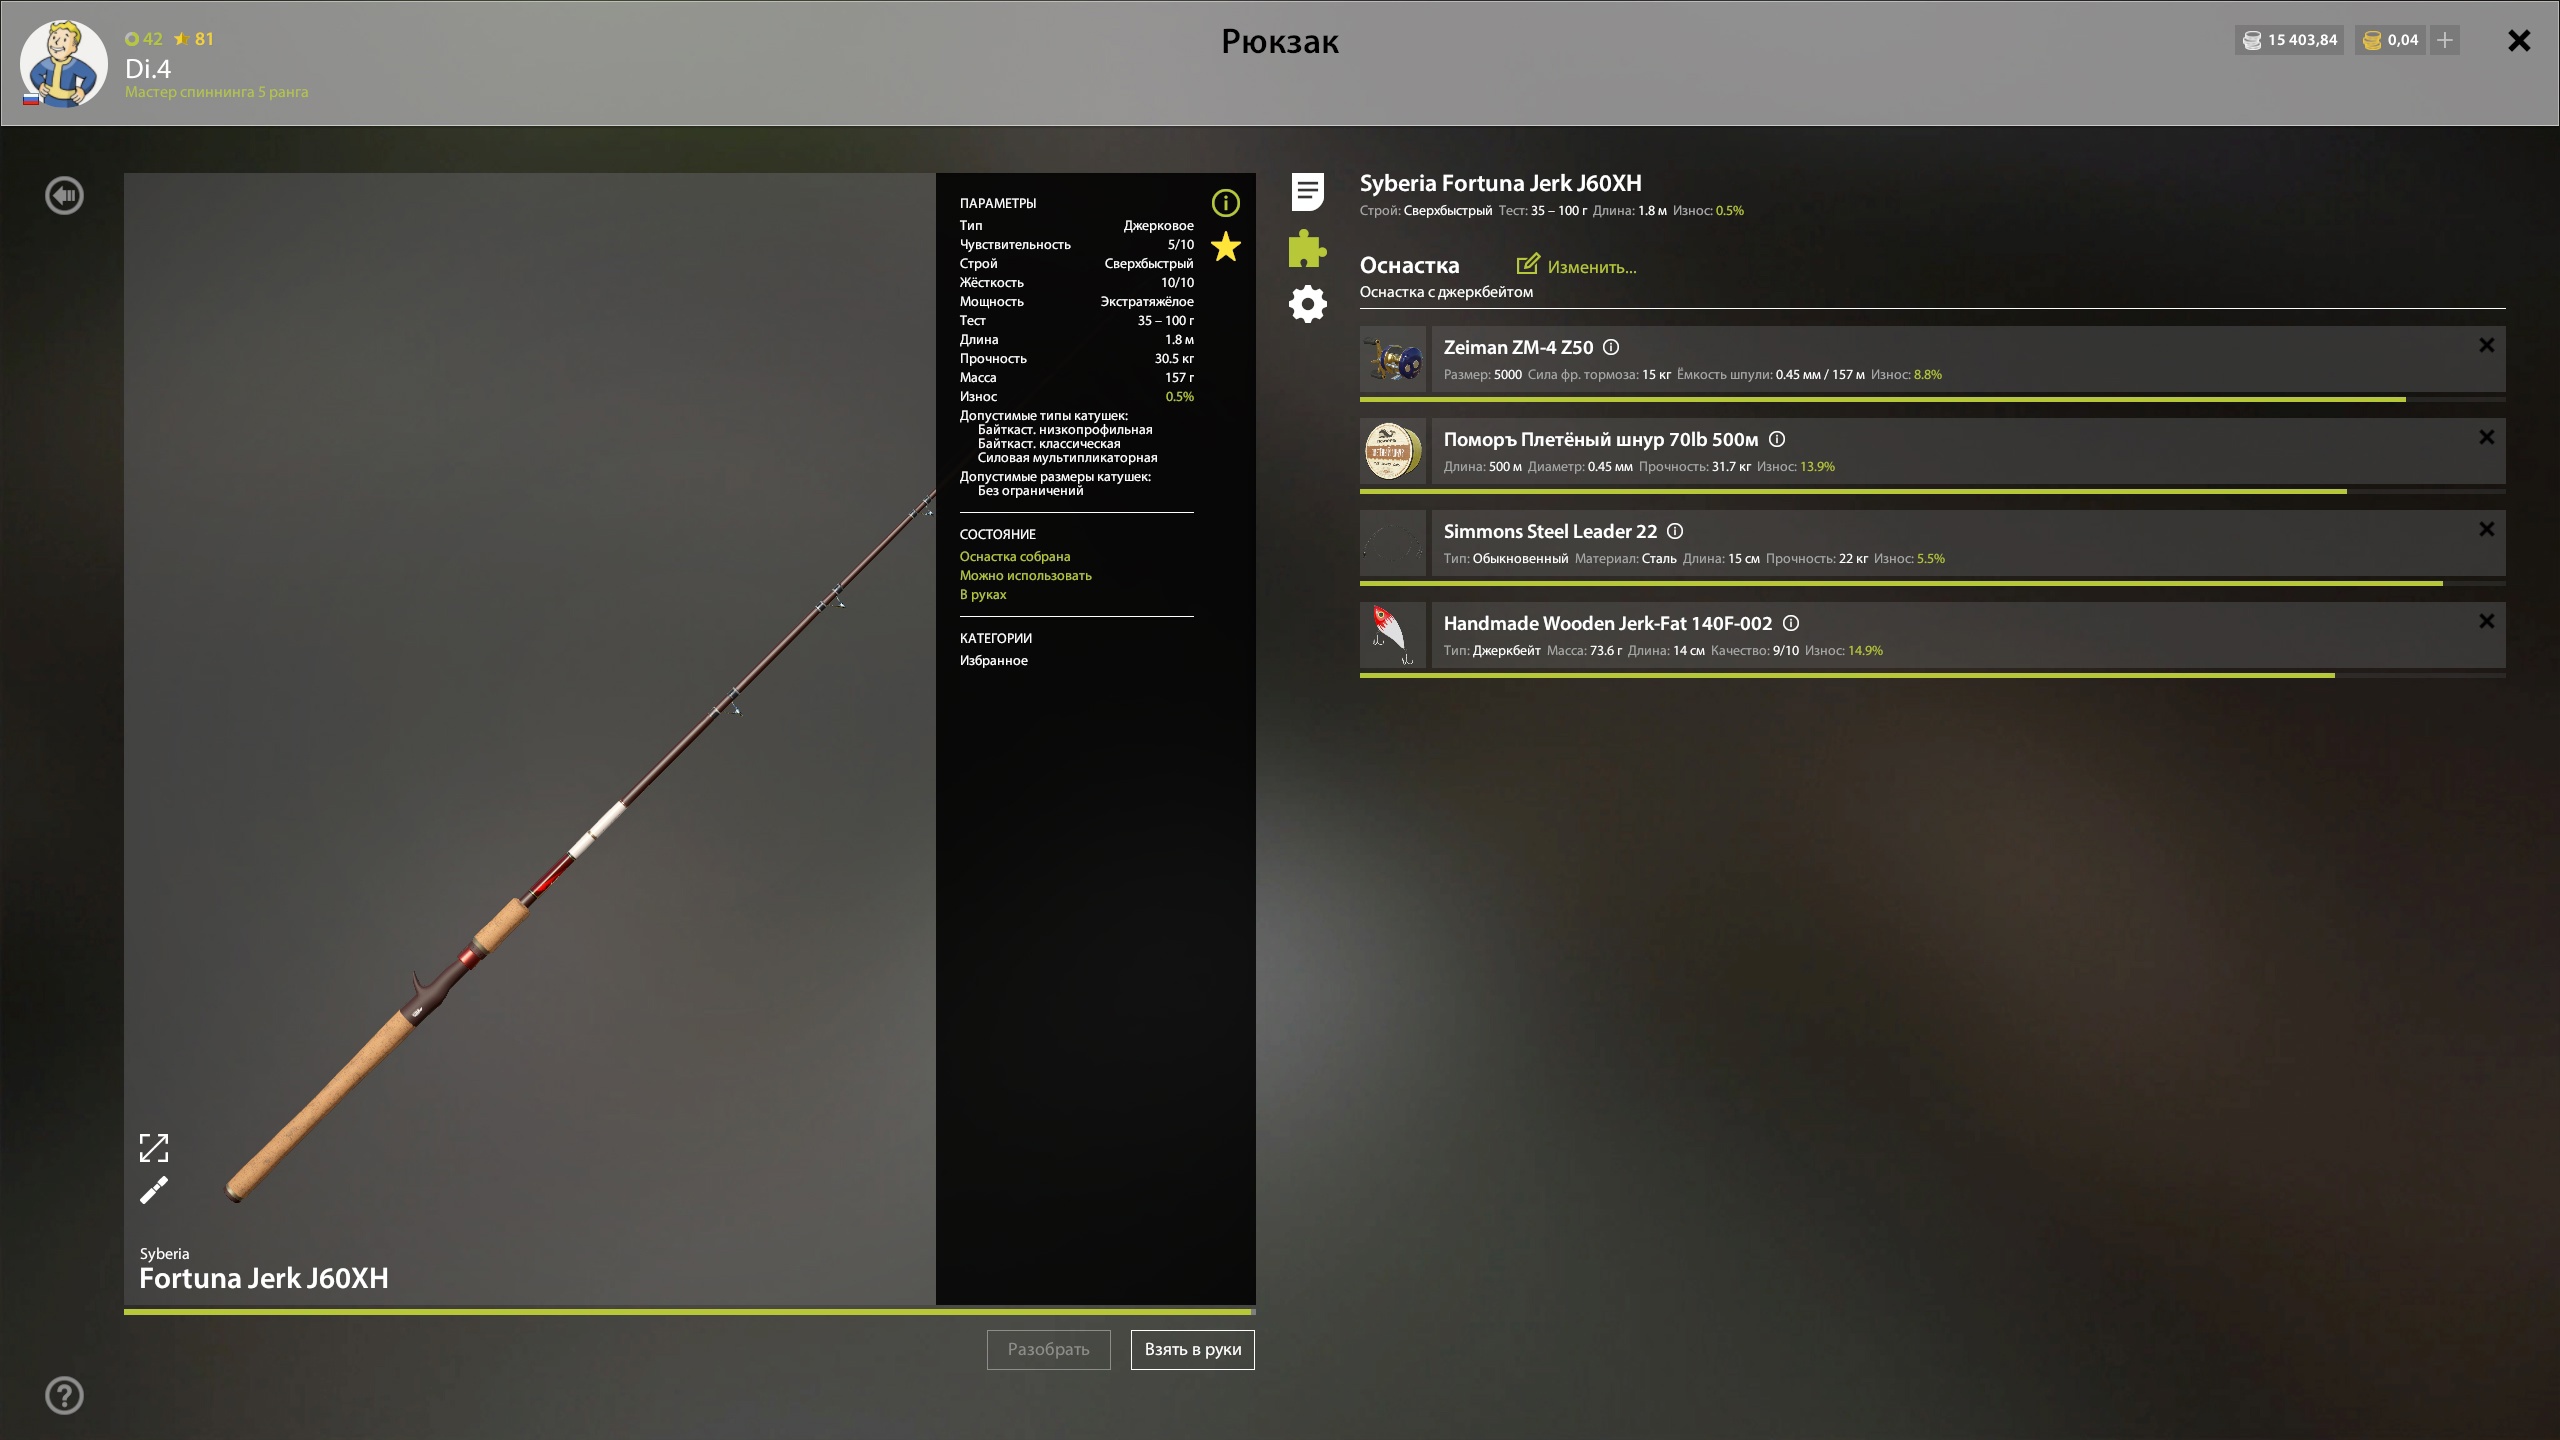Remove Поморъ Плетёный шнур from rig
The height and width of the screenshot is (1440, 2560).
point(2486,437)
